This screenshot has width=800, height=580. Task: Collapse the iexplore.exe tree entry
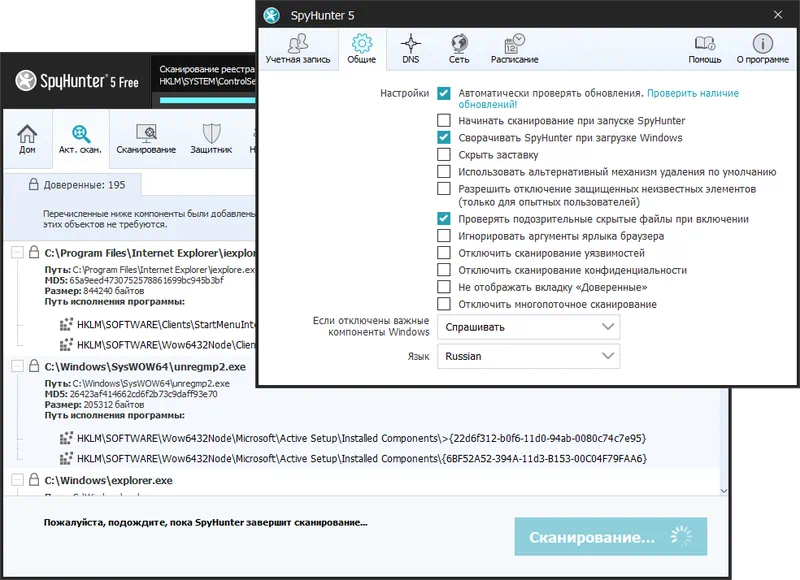(x=17, y=253)
